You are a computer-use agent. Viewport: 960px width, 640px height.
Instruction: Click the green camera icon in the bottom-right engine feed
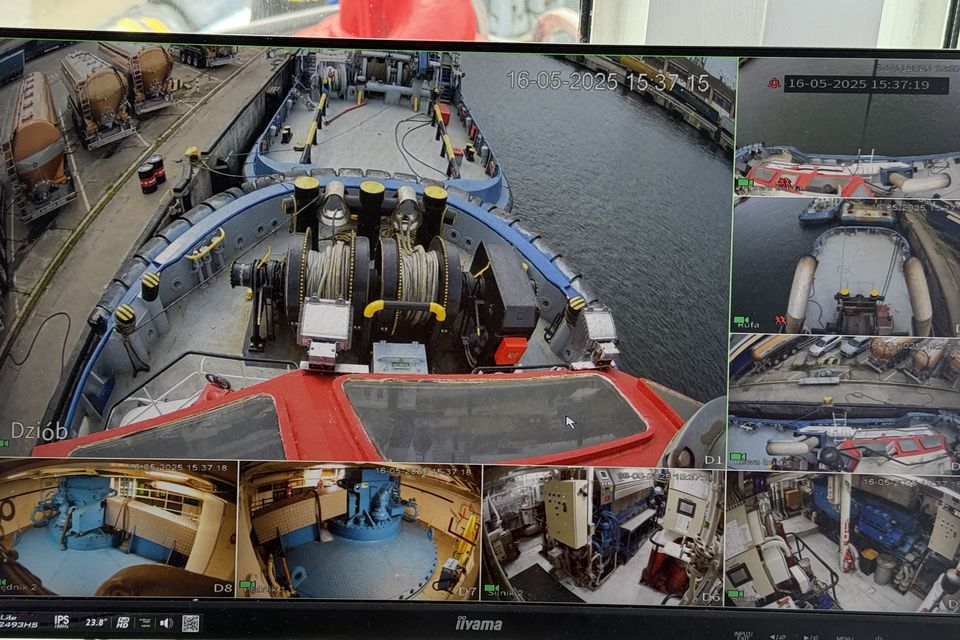pos(735,593)
